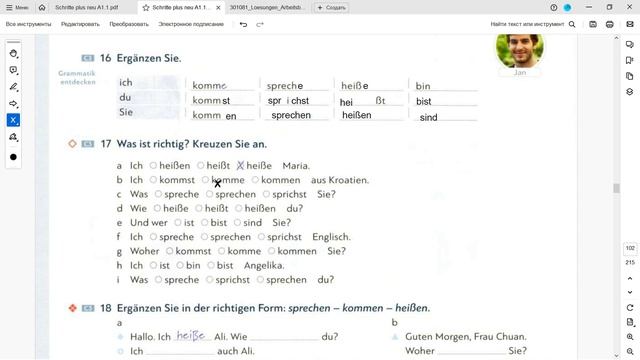Rotate the page view clockwise
Viewport: 640px width, 360px height.
tap(630, 308)
